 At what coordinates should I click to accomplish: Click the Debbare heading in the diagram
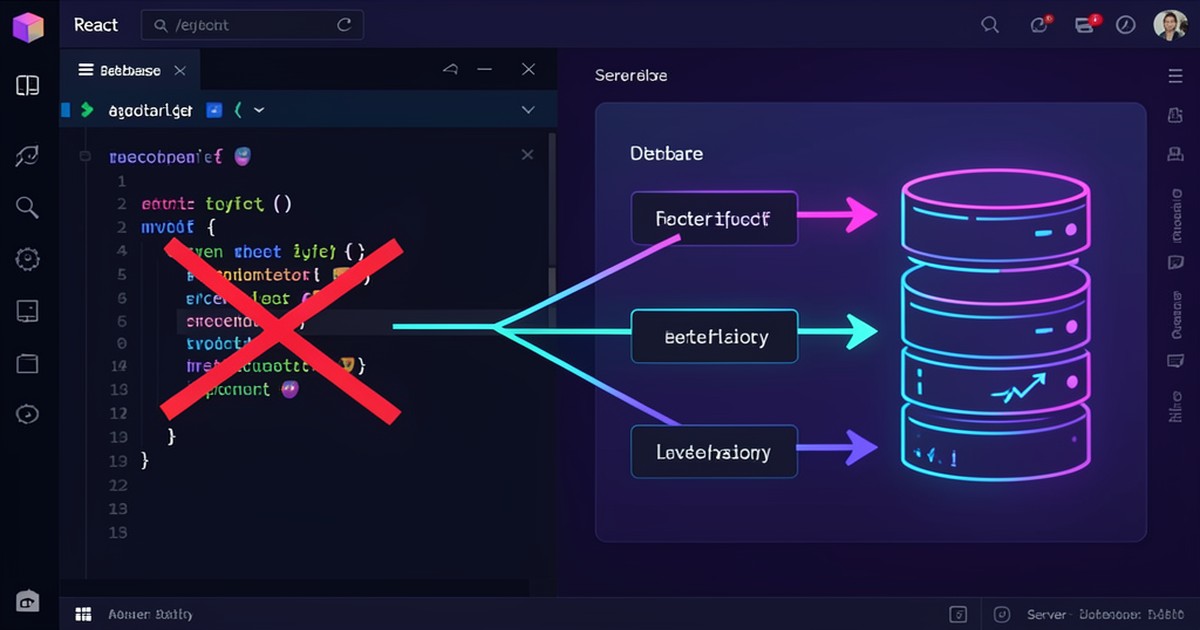[x=666, y=154]
